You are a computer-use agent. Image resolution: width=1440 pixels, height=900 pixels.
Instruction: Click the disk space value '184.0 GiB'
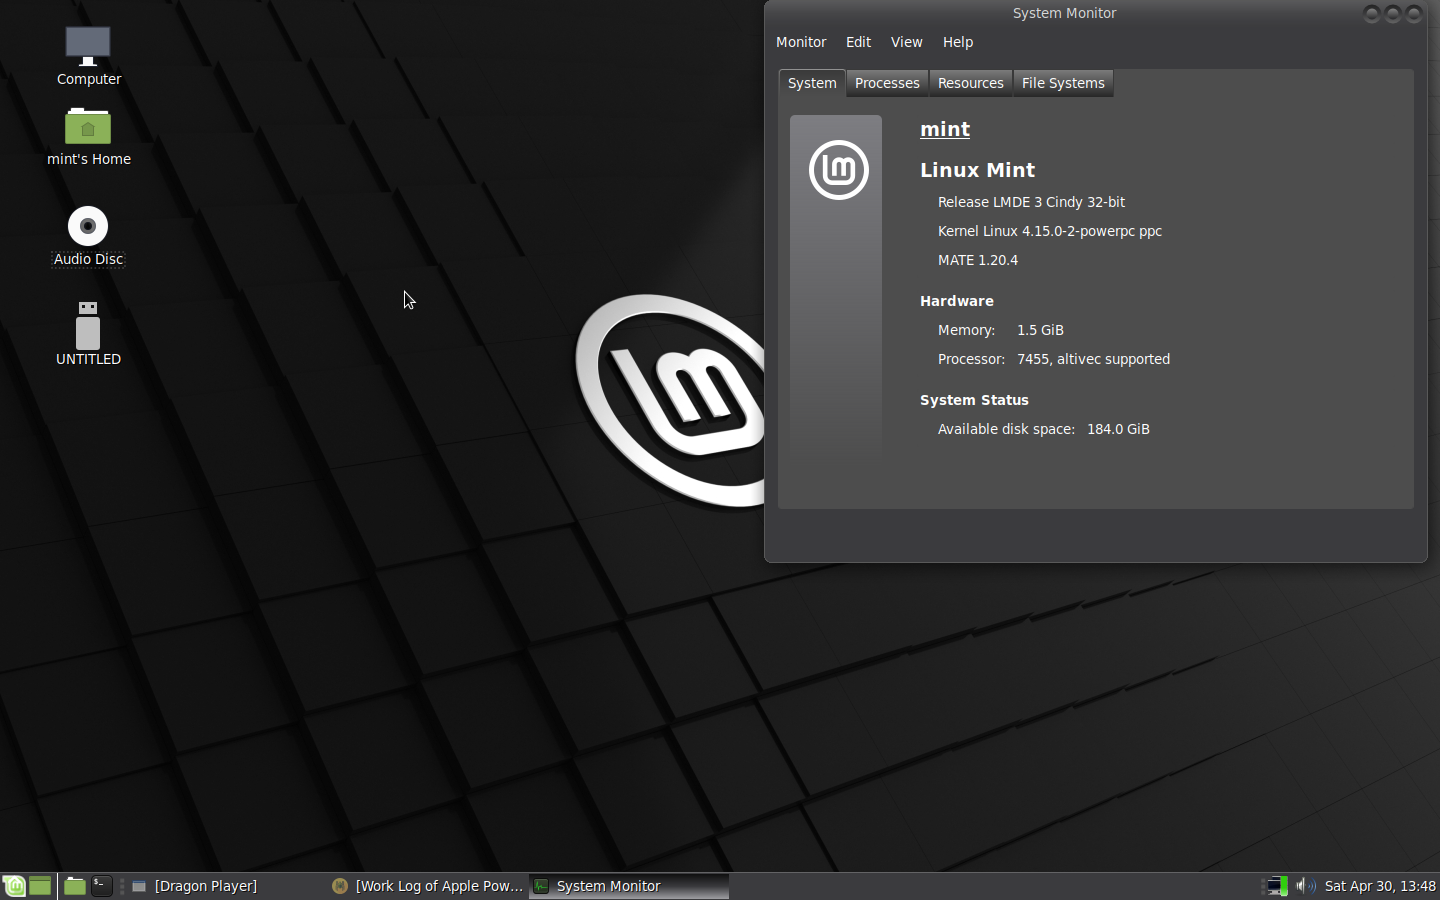click(1118, 429)
